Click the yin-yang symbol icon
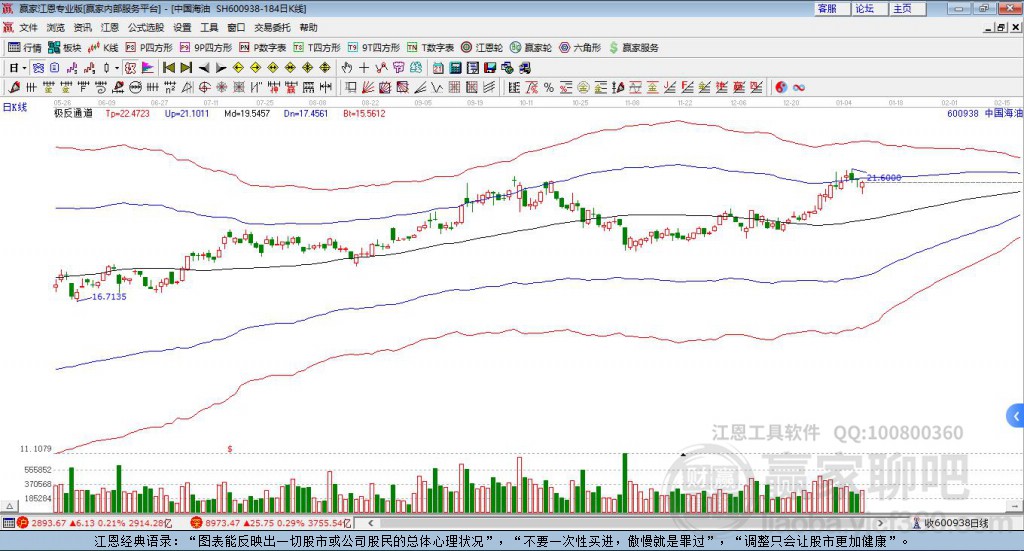Viewport: 1024px width, 551px height. coord(781,87)
